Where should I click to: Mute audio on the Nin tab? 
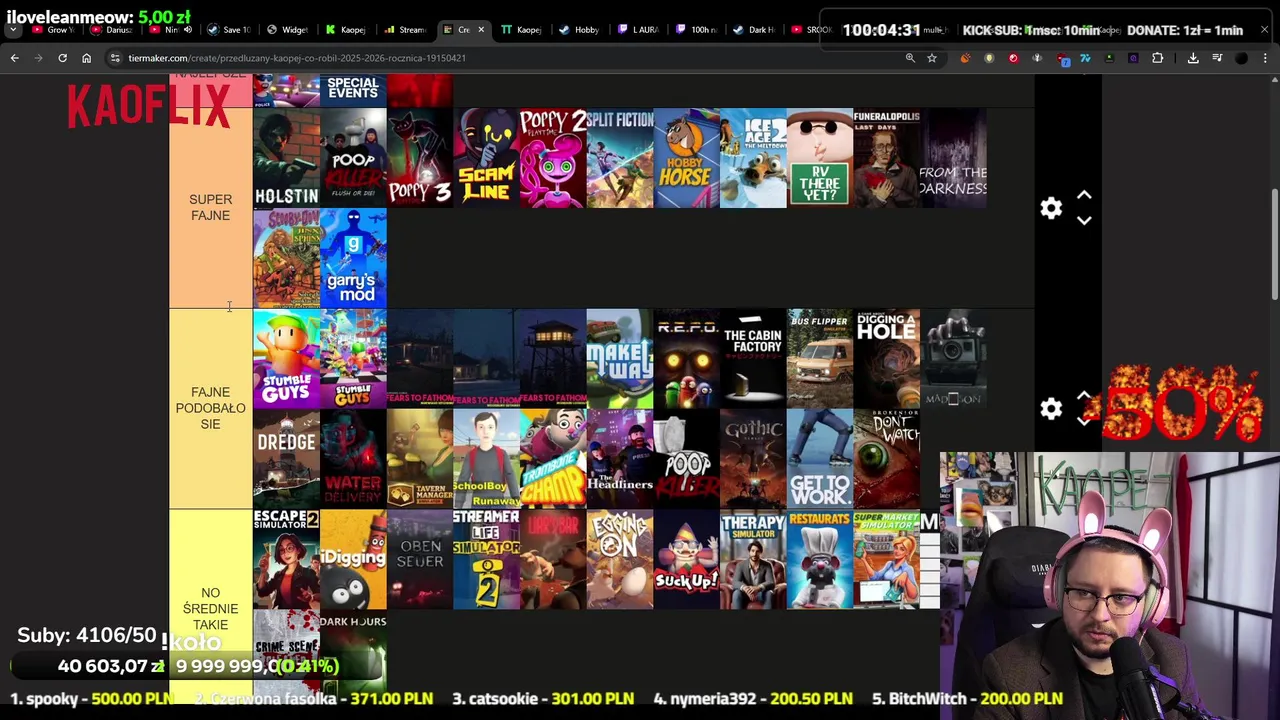coord(187,30)
